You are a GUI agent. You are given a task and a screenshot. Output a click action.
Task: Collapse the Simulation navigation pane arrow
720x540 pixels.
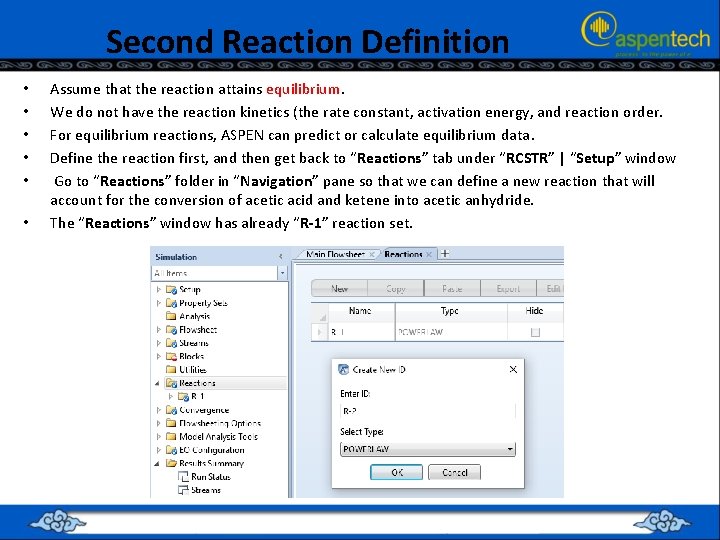(x=281, y=257)
